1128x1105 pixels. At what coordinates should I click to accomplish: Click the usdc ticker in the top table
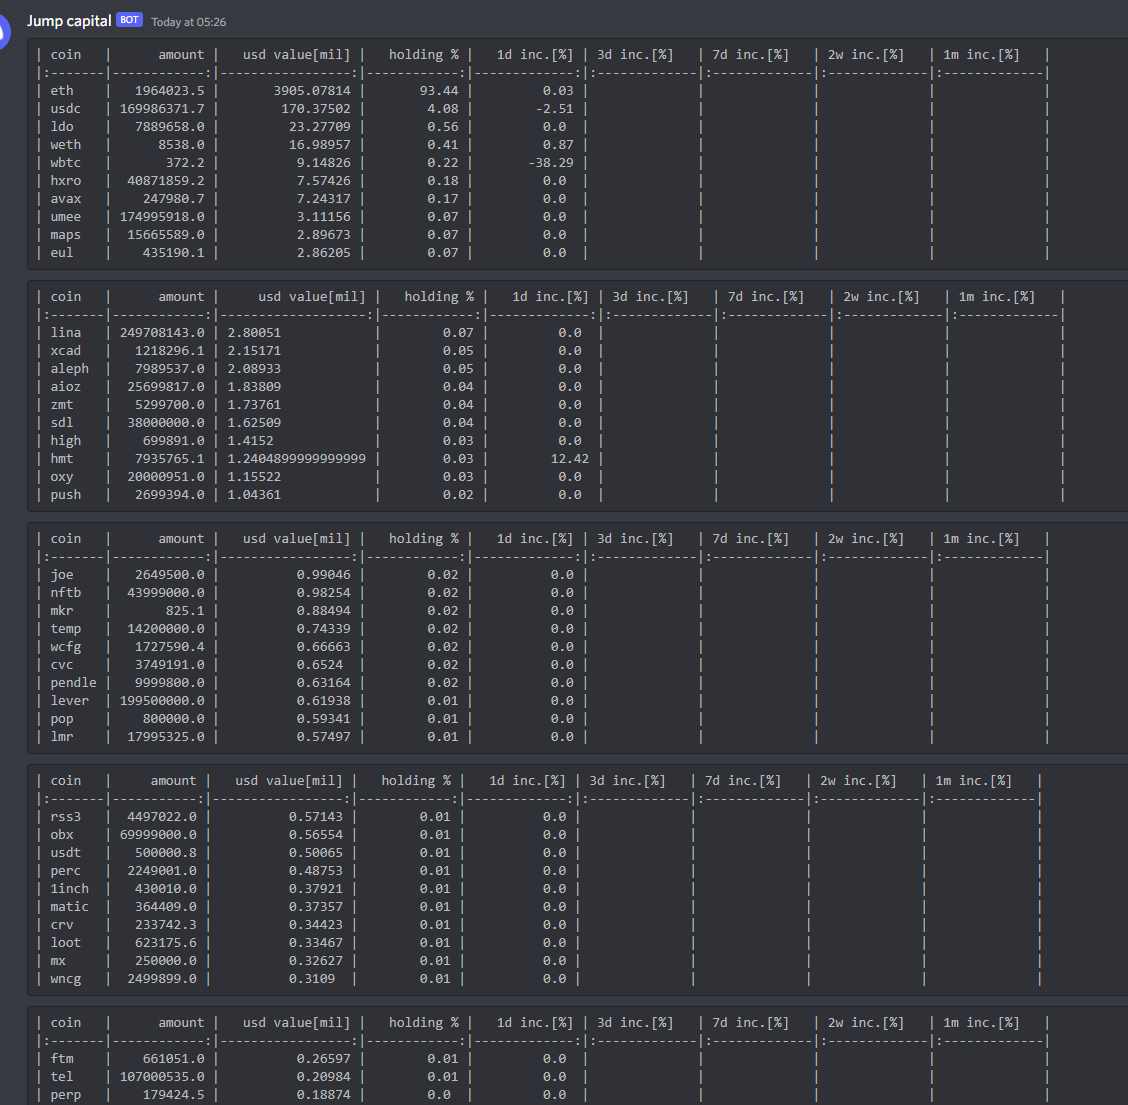tap(65, 108)
